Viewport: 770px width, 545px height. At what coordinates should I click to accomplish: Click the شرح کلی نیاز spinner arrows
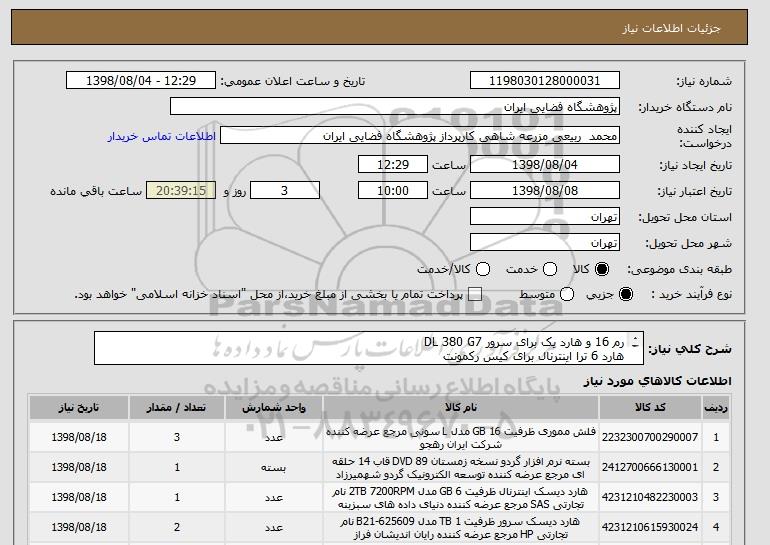click(x=636, y=342)
